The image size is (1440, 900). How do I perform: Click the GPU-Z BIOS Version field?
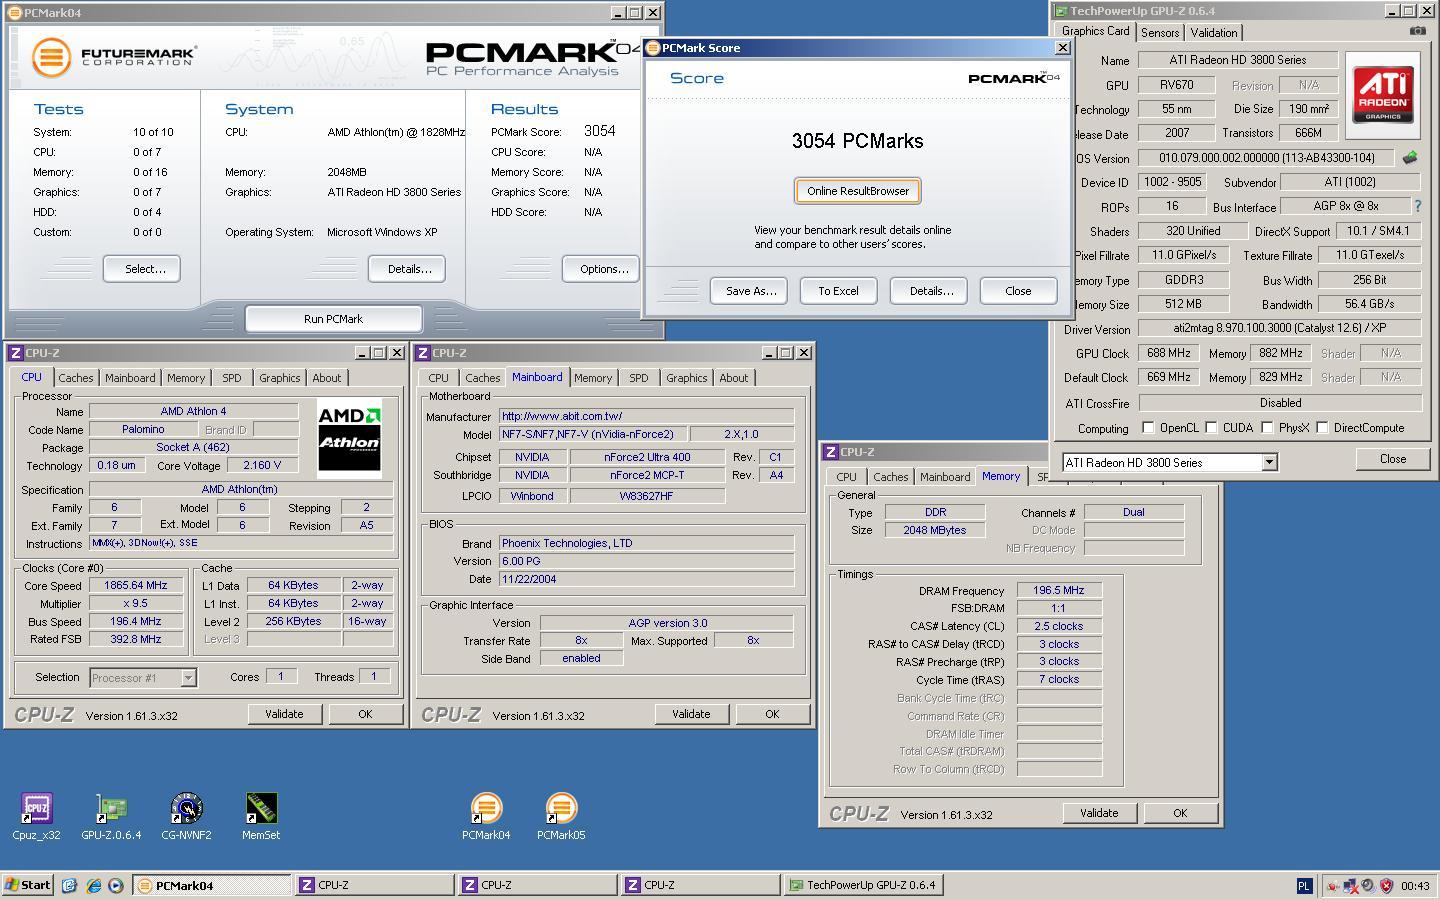point(1266,158)
